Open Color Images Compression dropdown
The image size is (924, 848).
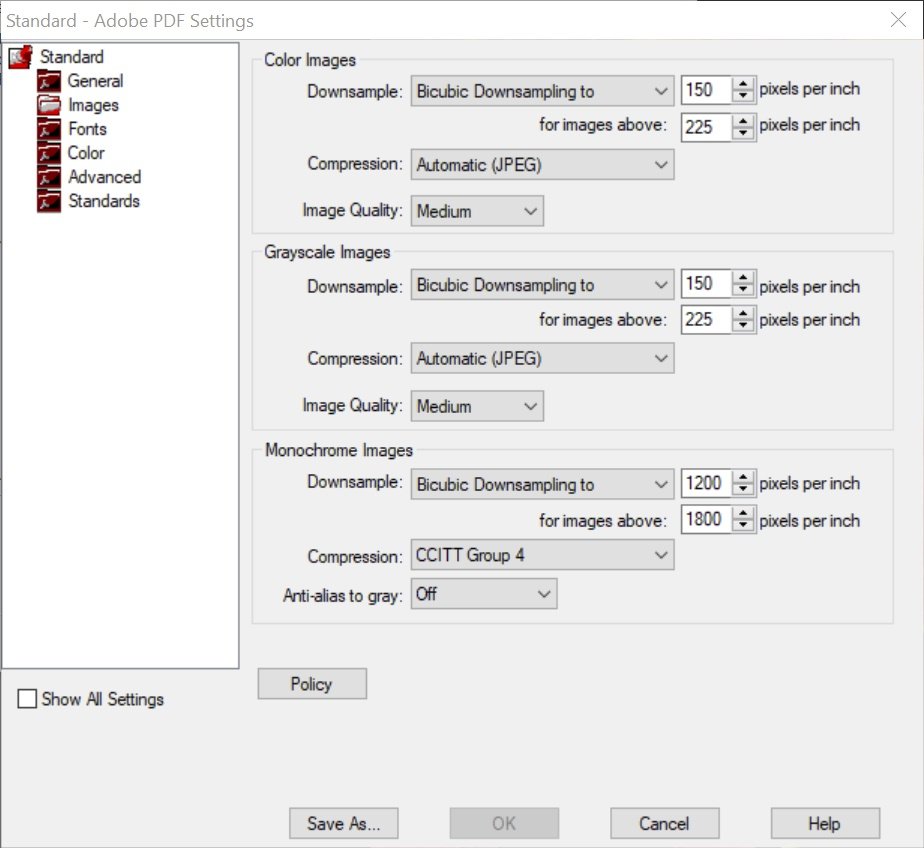pos(542,164)
